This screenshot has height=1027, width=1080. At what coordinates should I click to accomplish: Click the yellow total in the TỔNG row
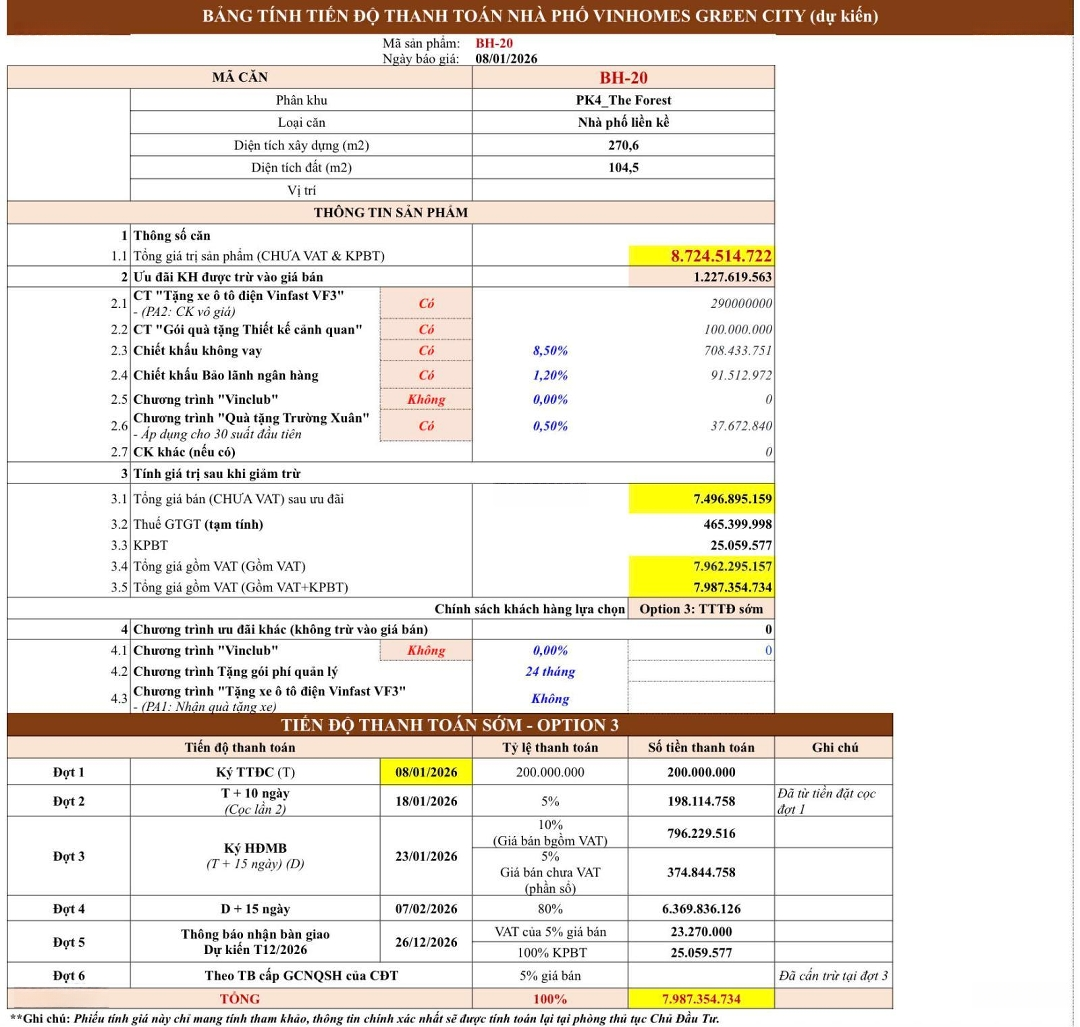(701, 999)
